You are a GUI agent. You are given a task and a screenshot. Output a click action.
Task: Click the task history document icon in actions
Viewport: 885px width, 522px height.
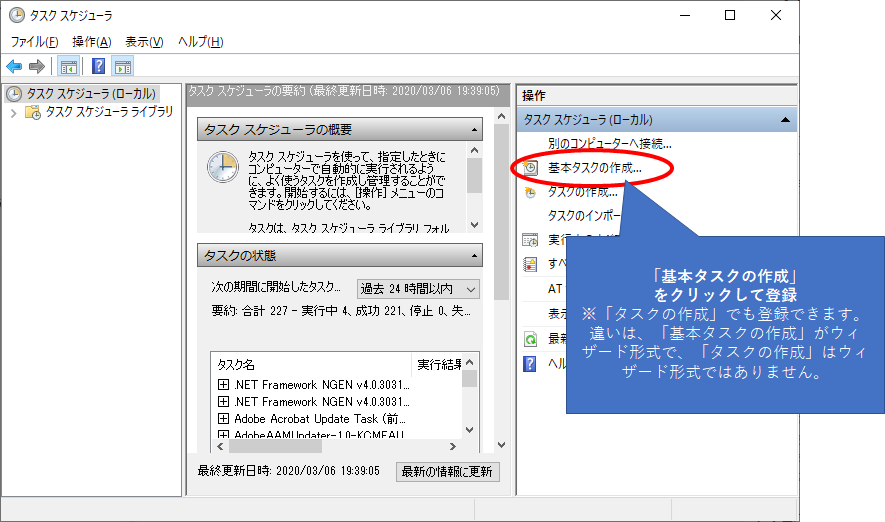point(530,264)
